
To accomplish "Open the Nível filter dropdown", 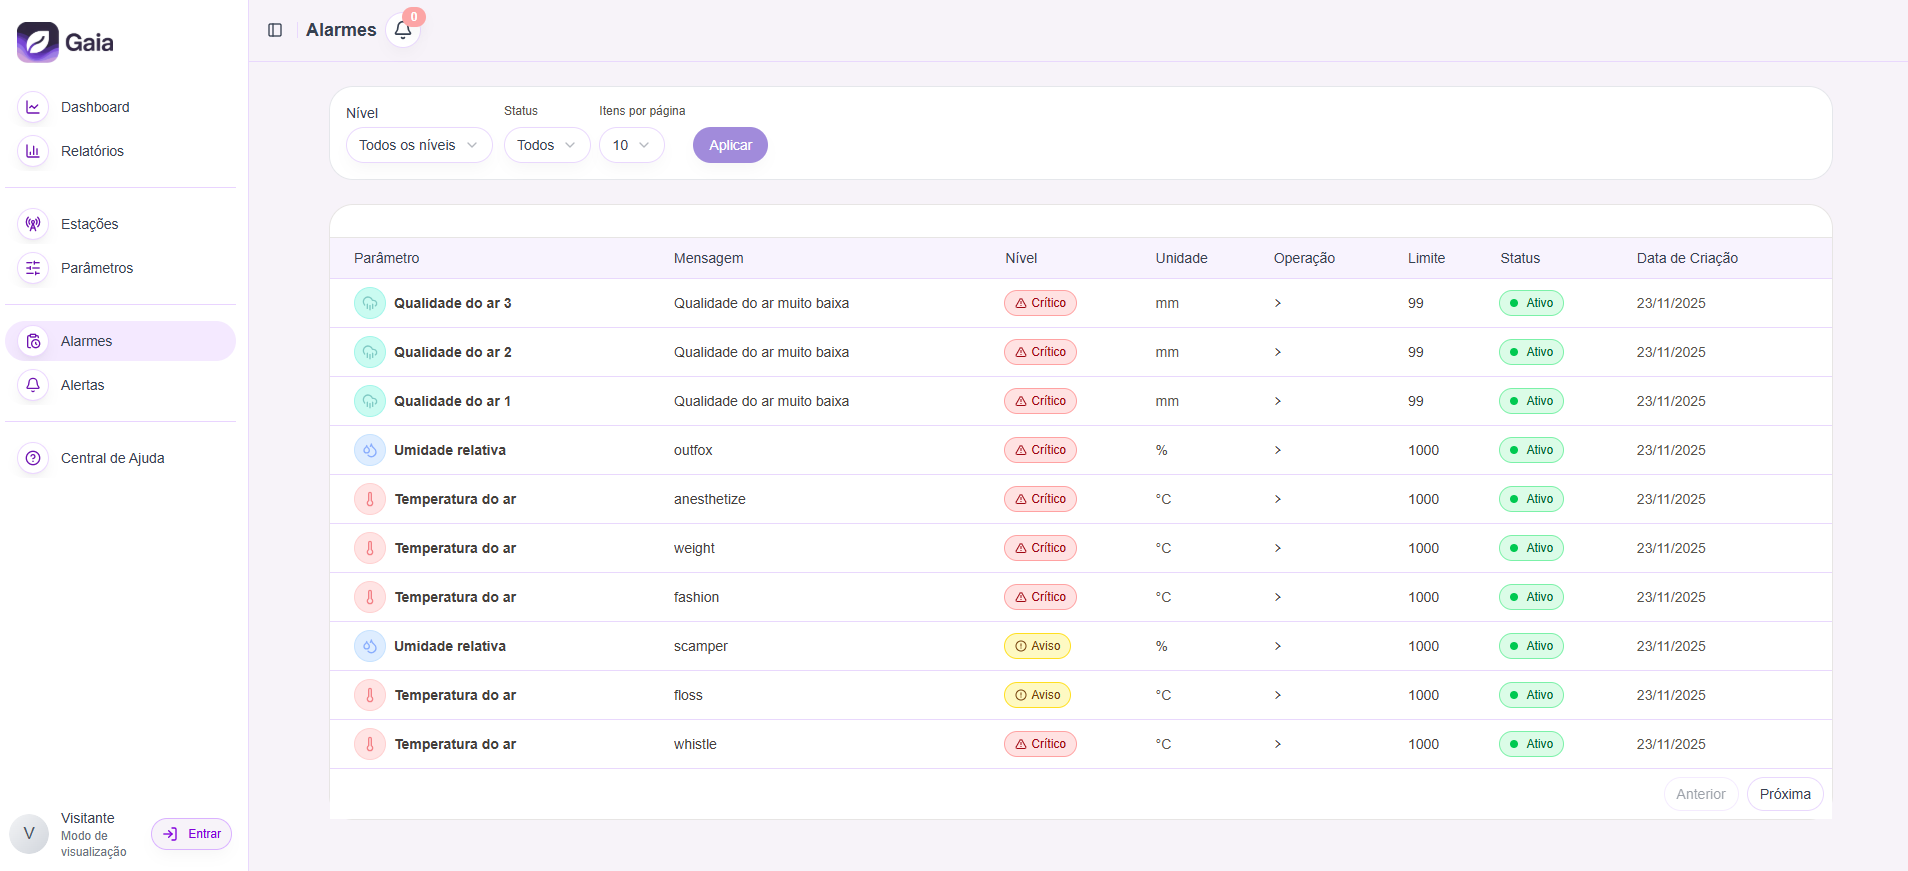I will click(418, 145).
